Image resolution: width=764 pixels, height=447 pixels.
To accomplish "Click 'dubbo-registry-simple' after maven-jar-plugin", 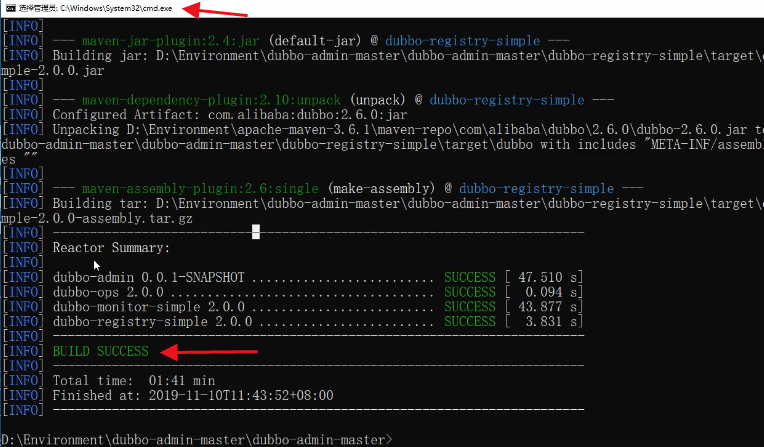I will pos(462,41).
